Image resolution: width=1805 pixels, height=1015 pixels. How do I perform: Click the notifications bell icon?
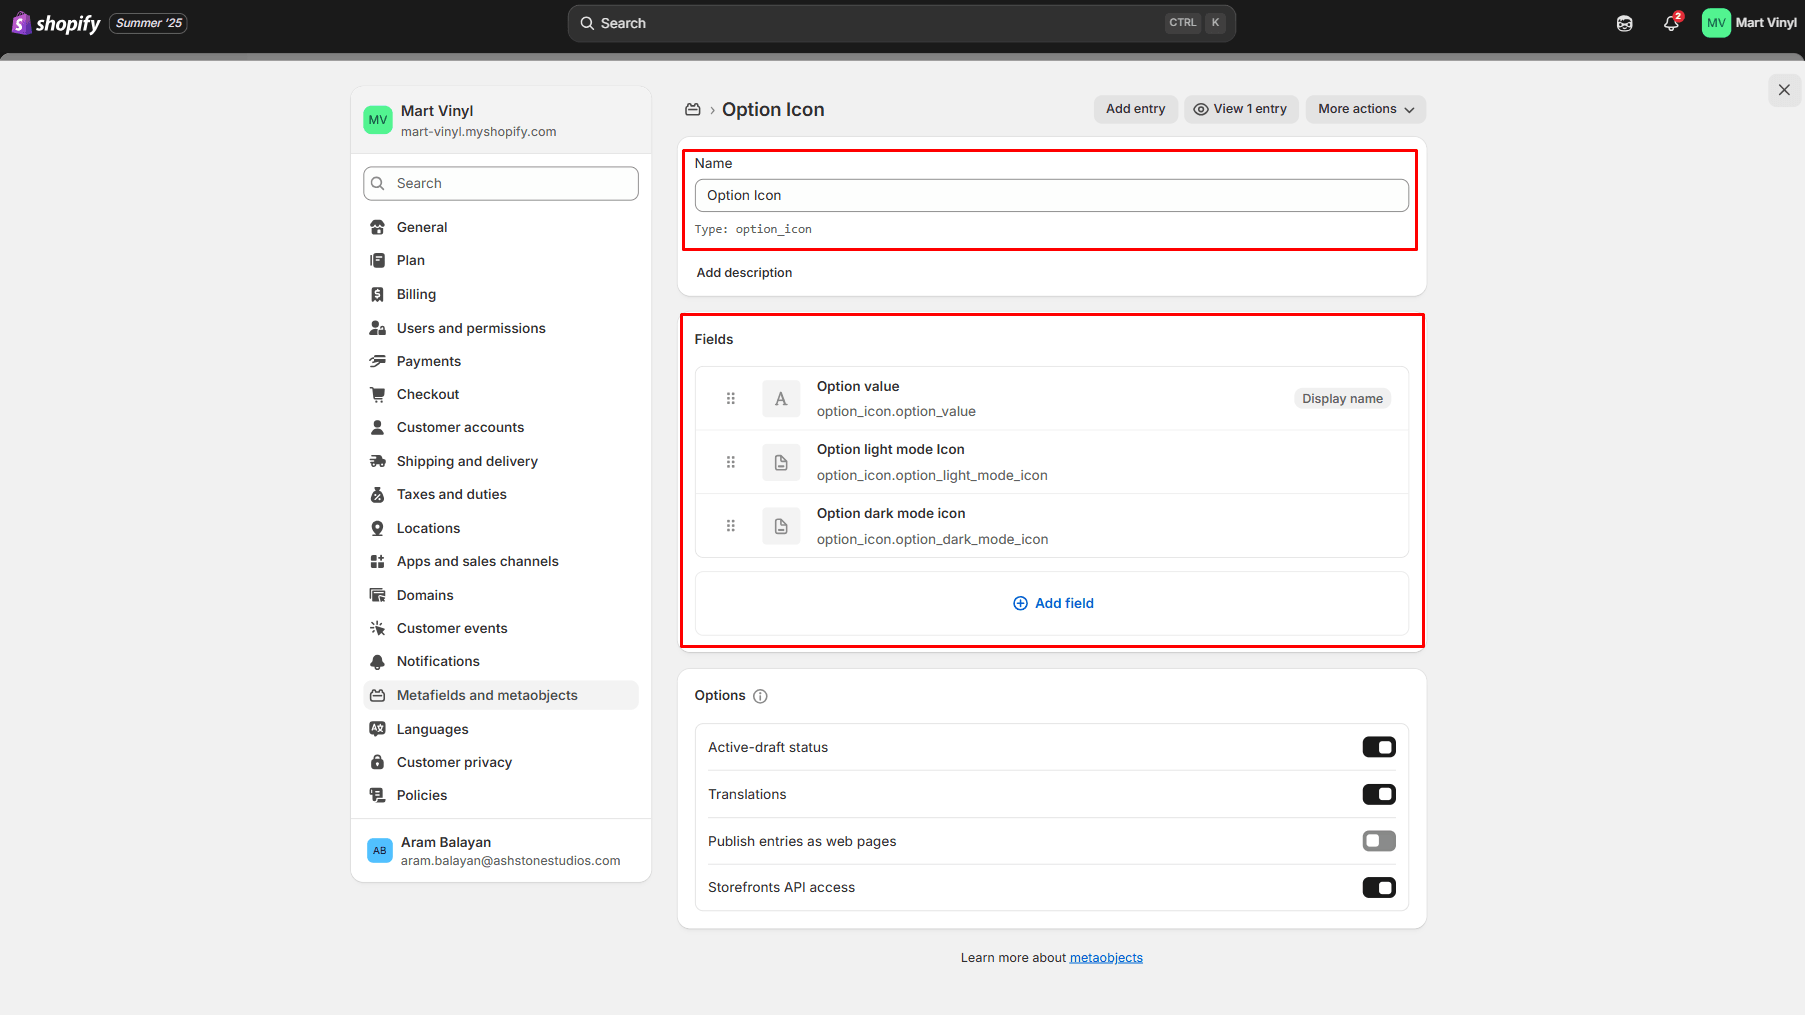pyautogui.click(x=1670, y=23)
